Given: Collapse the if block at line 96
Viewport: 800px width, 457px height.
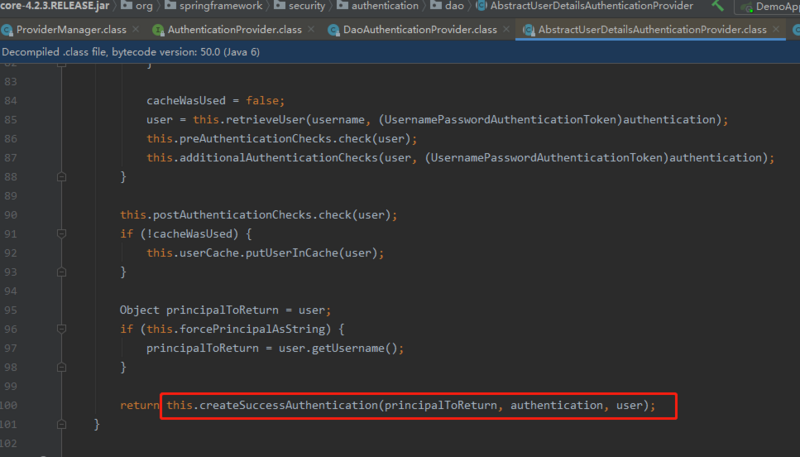Looking at the screenshot, I should pos(61,329).
